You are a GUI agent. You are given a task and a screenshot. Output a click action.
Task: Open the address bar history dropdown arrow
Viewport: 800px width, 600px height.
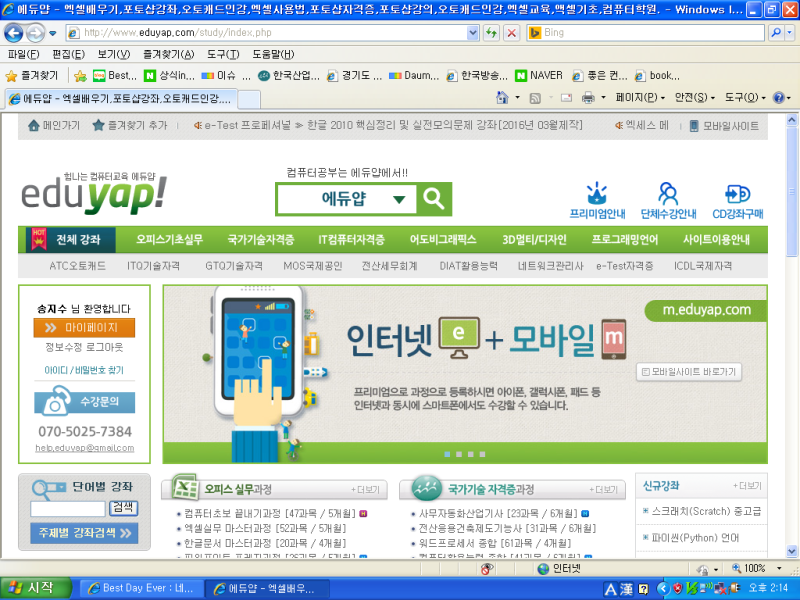coord(473,33)
